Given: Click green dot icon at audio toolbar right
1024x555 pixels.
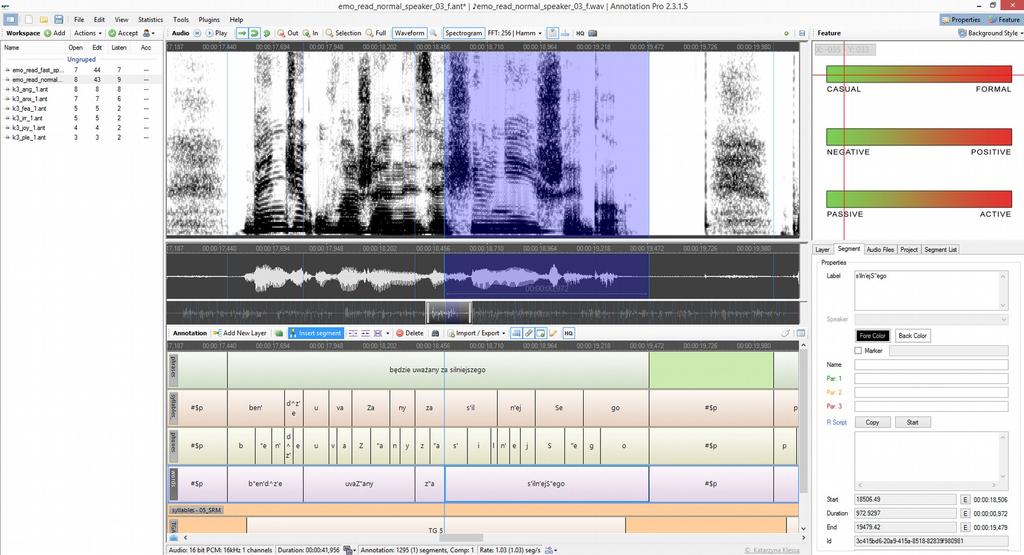Looking at the screenshot, I should (786, 33).
